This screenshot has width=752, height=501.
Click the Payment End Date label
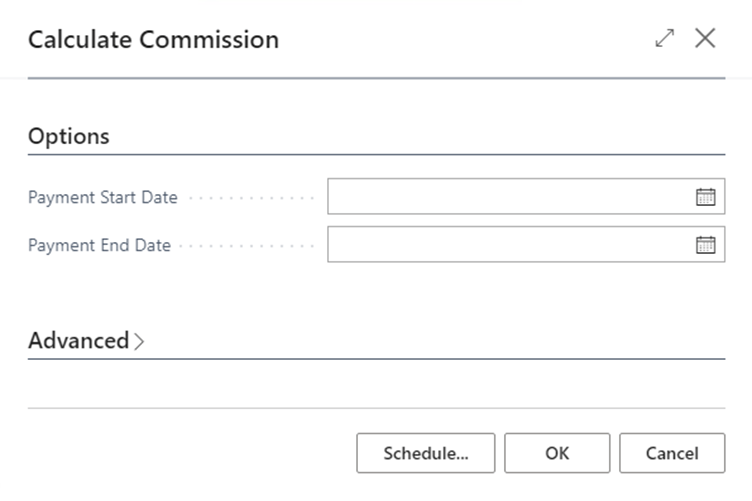pos(99,245)
